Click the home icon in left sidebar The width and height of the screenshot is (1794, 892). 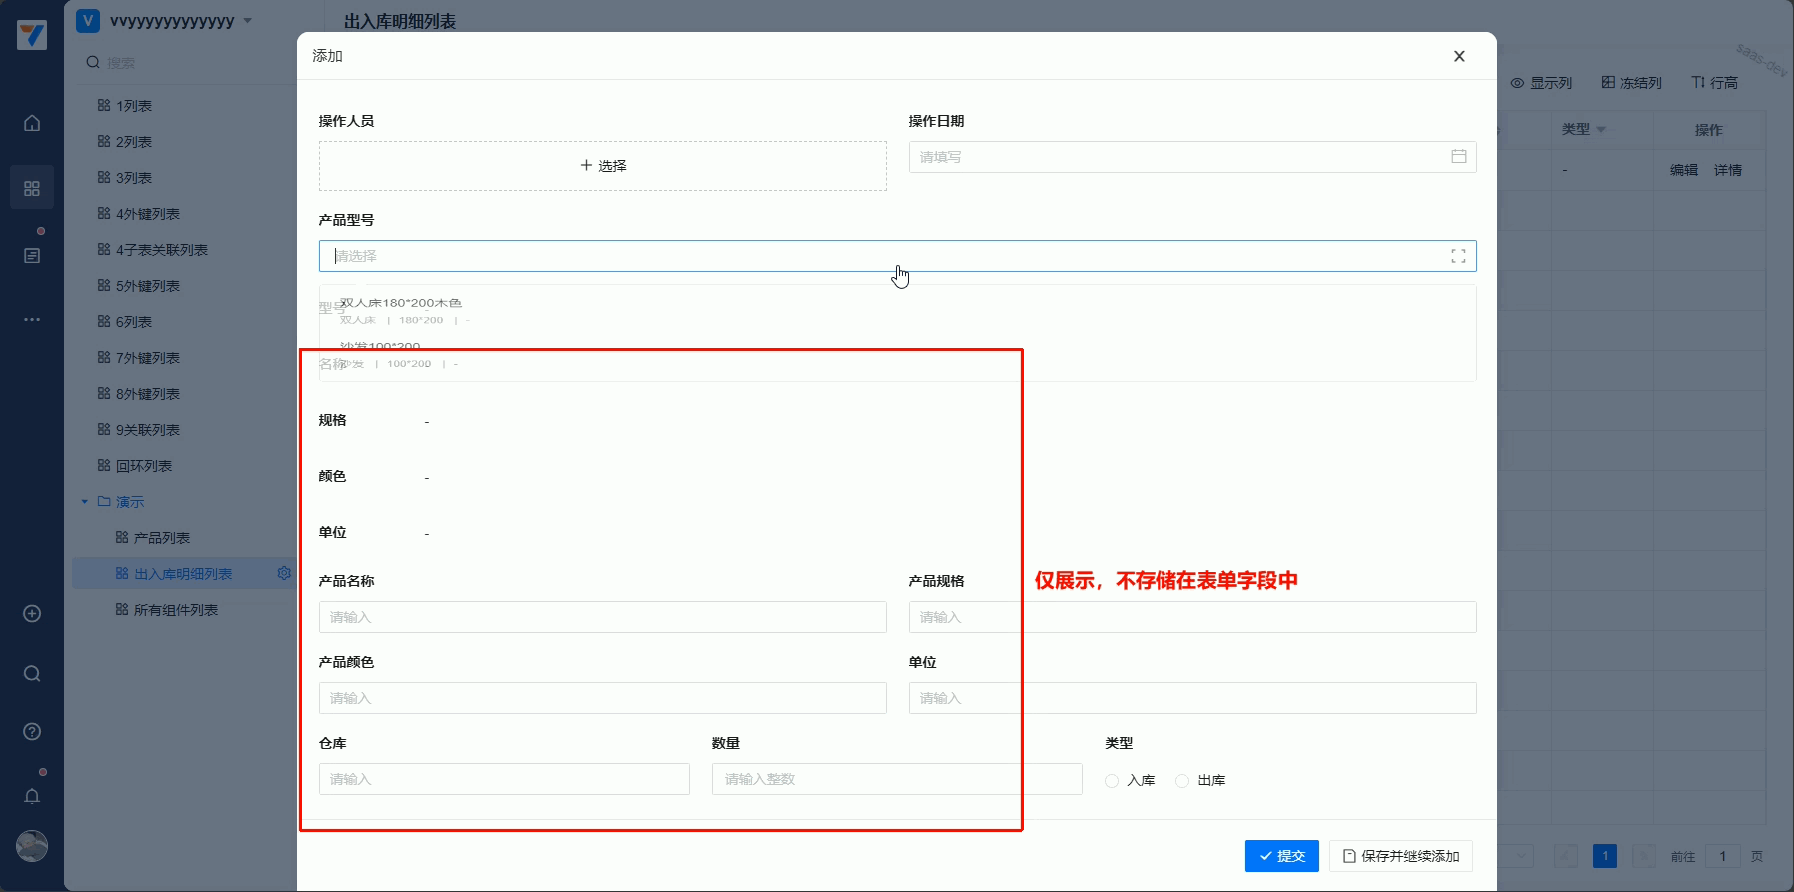click(32, 123)
